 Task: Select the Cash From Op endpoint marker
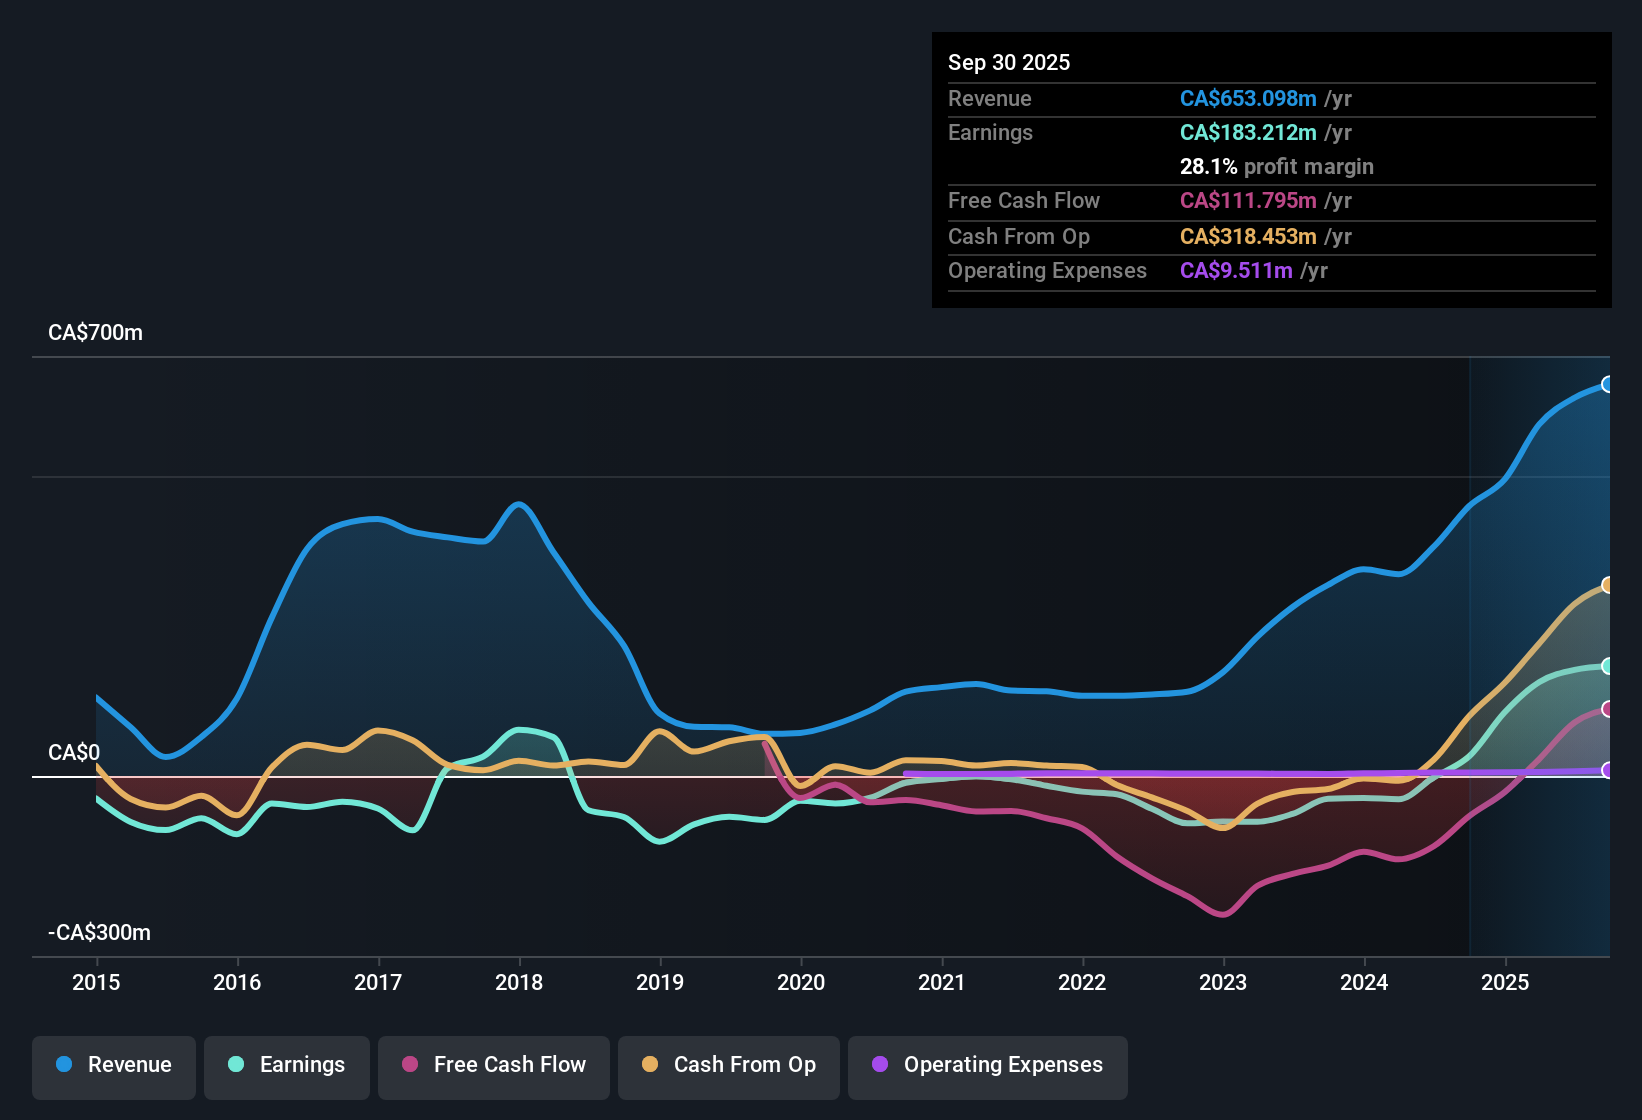pos(1607,585)
